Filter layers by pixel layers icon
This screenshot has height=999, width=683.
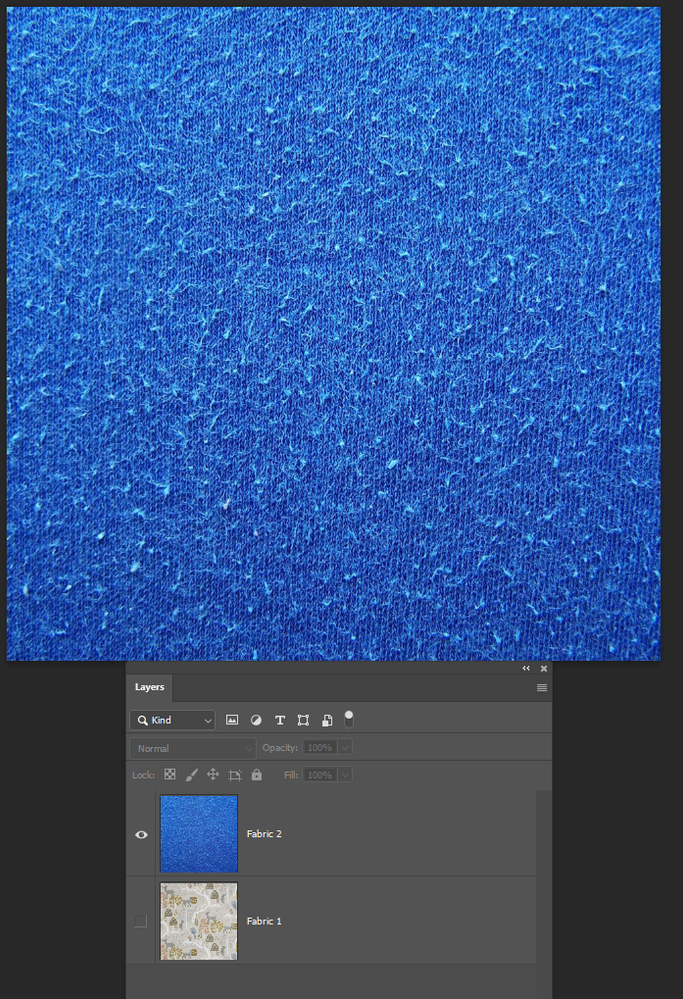click(232, 720)
